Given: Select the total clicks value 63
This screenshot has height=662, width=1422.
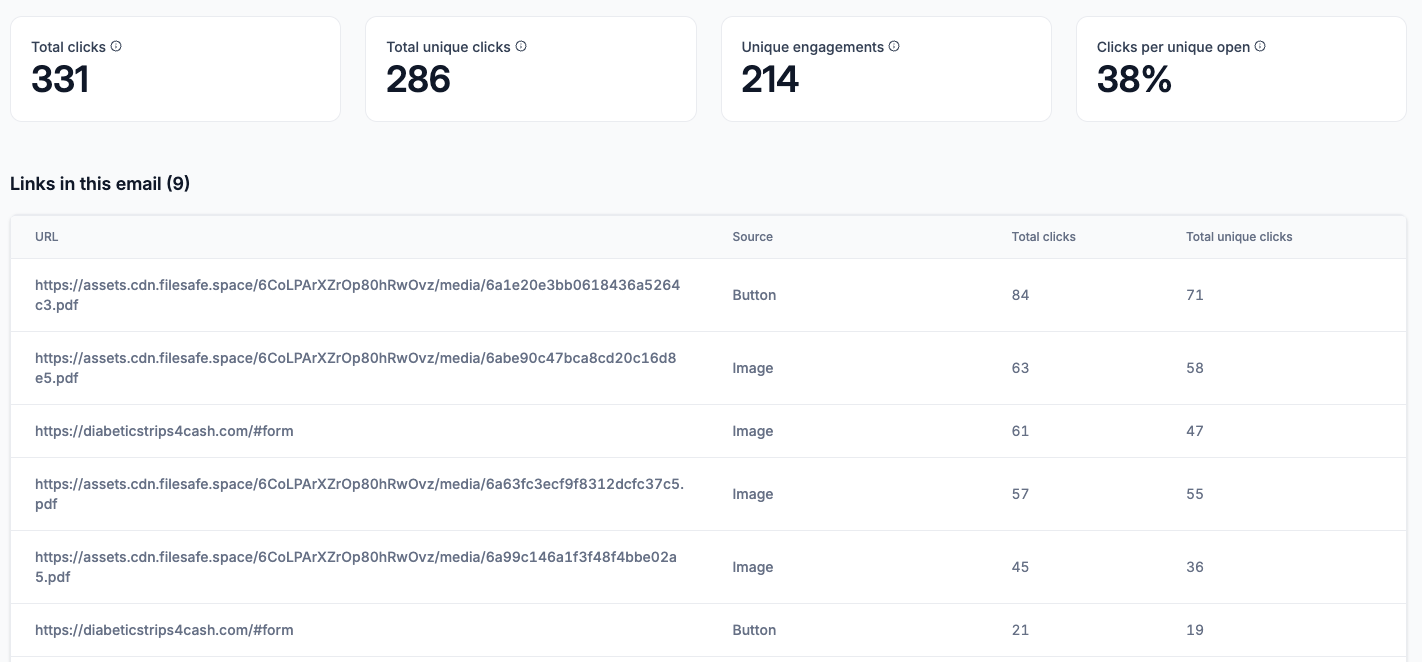Looking at the screenshot, I should tap(1020, 368).
